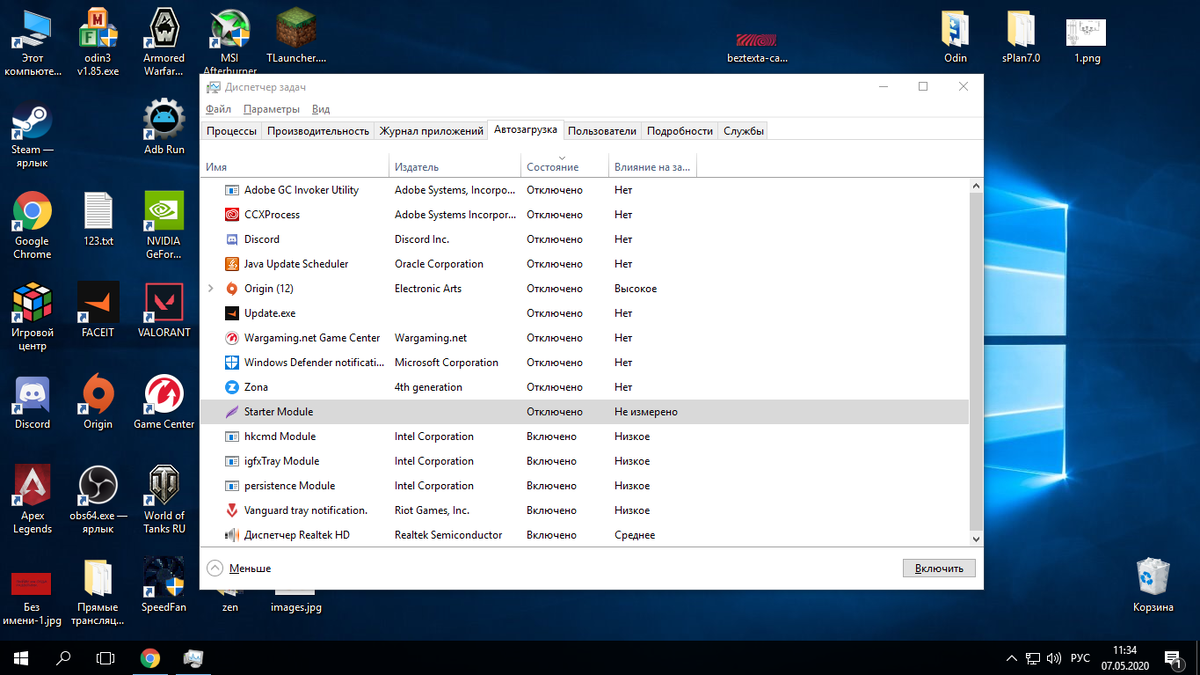This screenshot has width=1200, height=675.
Task: Click the Zona startup entry icon
Action: (232, 387)
